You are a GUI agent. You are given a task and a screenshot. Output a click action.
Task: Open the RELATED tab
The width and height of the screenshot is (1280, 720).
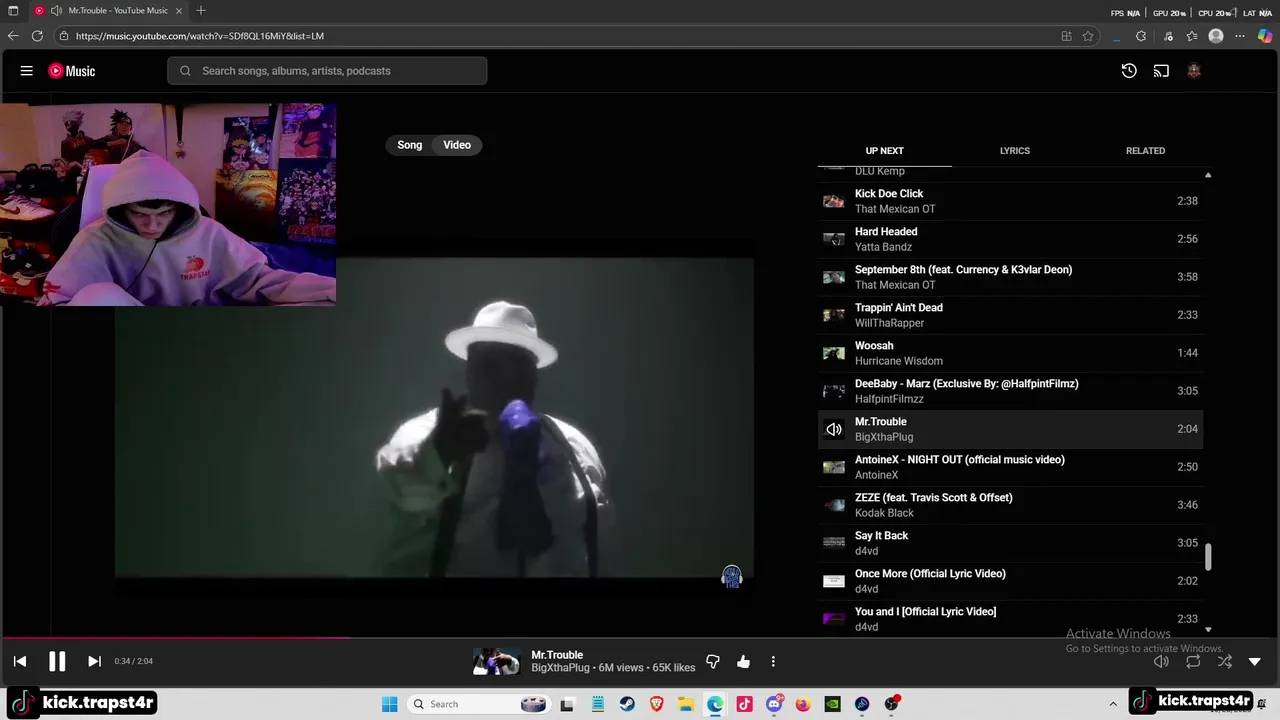click(x=1145, y=151)
